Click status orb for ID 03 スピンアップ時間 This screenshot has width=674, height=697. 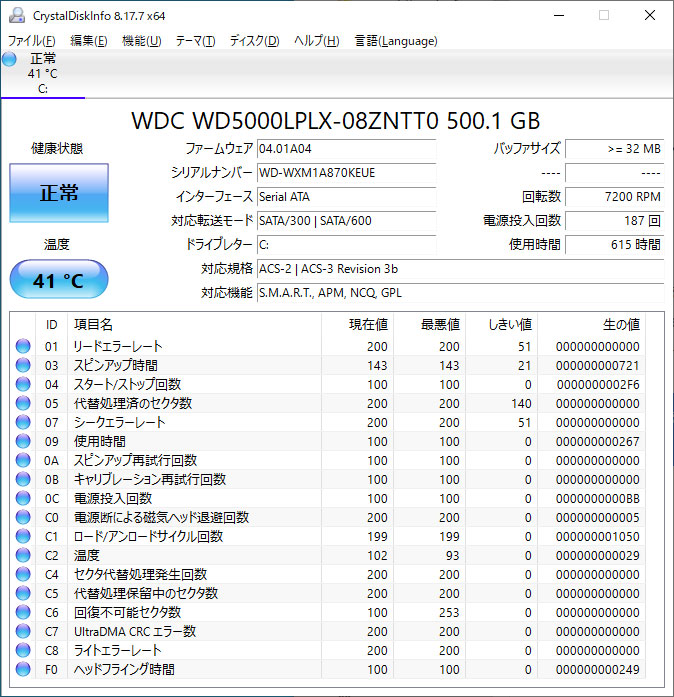[x=23, y=365]
